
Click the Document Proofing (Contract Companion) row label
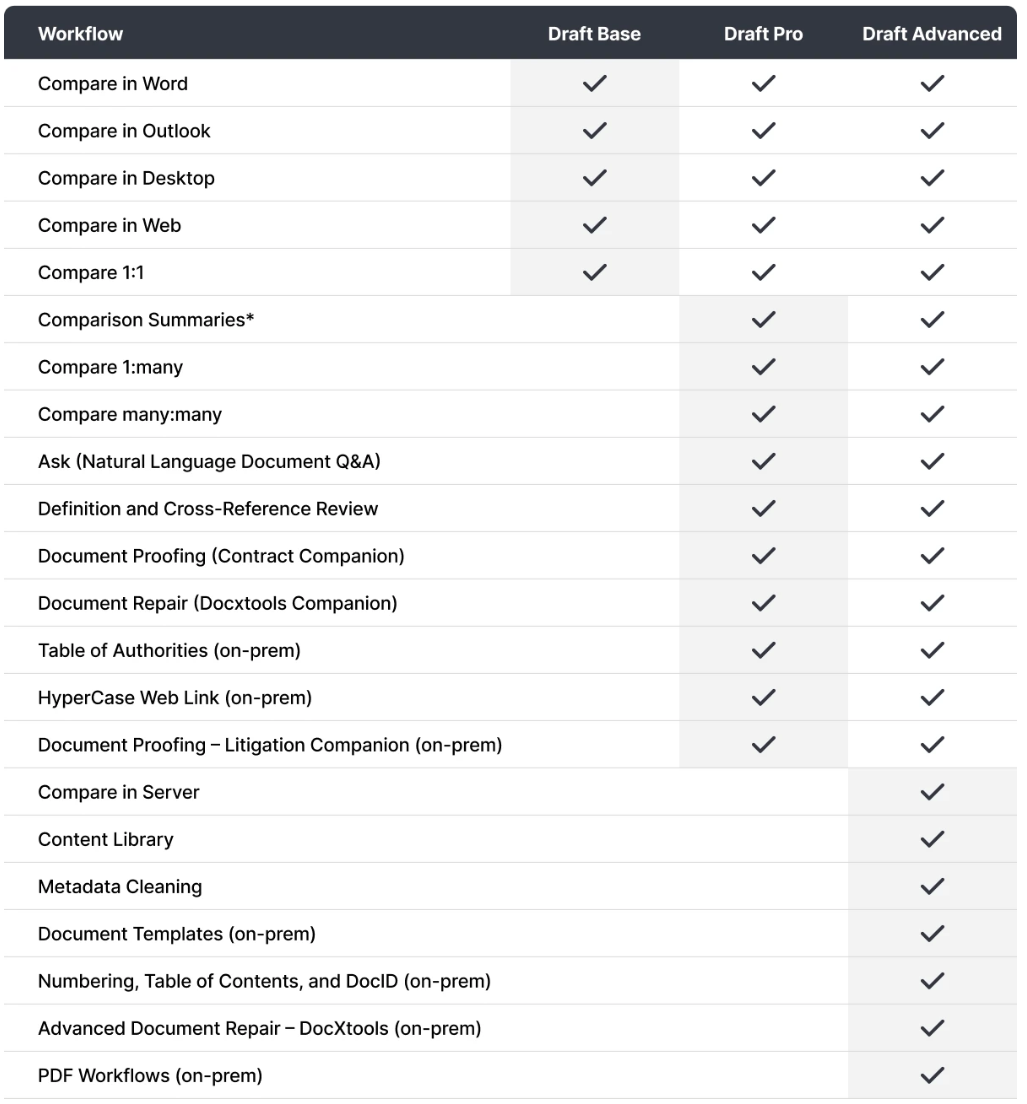tap(221, 556)
